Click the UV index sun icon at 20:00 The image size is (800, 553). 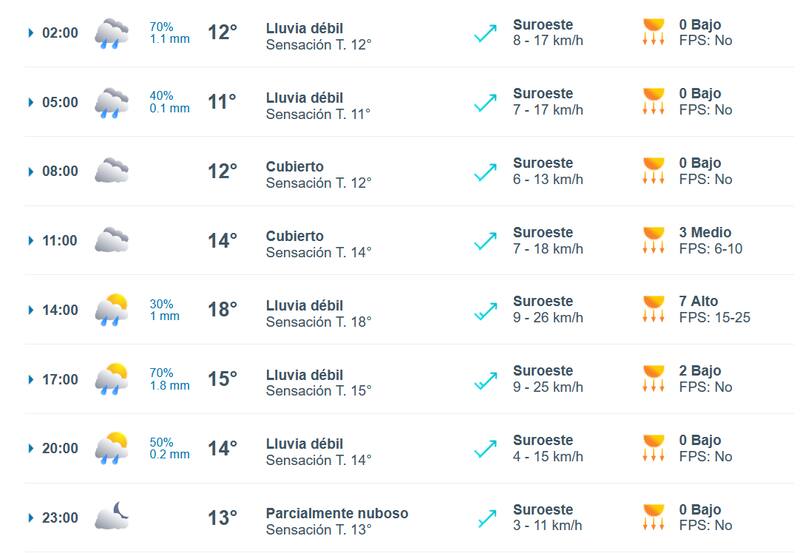(654, 448)
